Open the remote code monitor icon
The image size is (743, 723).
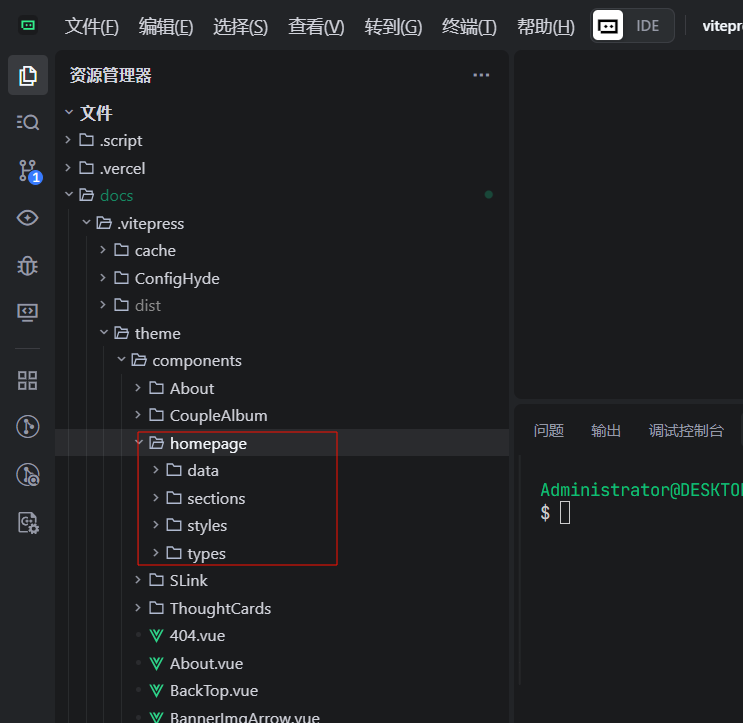pyautogui.click(x=28, y=313)
